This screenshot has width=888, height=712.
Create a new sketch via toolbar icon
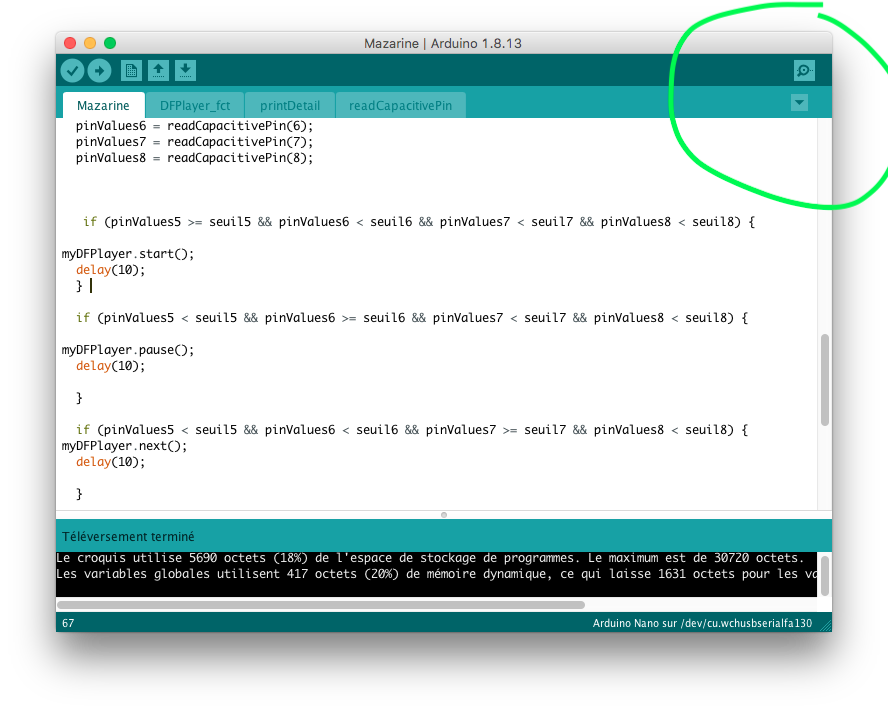point(131,70)
